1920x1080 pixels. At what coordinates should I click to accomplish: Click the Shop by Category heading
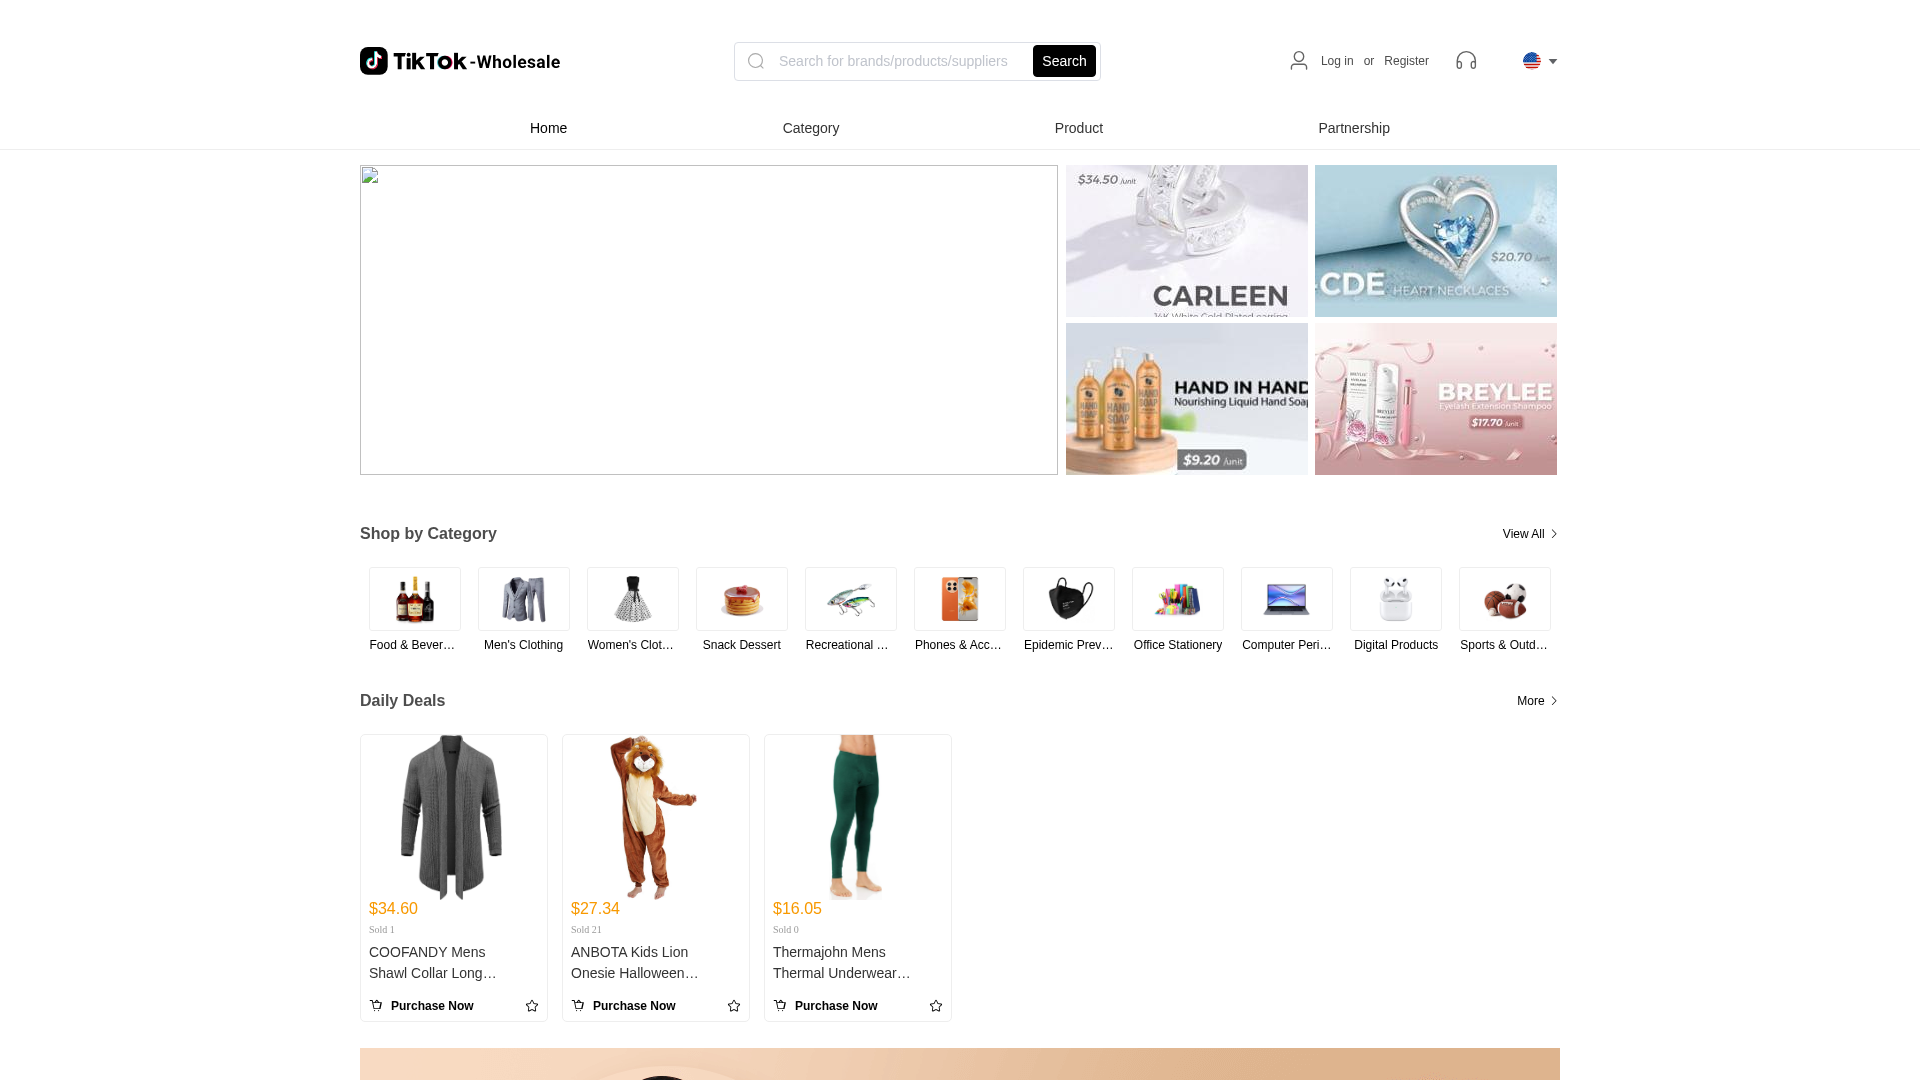428,534
